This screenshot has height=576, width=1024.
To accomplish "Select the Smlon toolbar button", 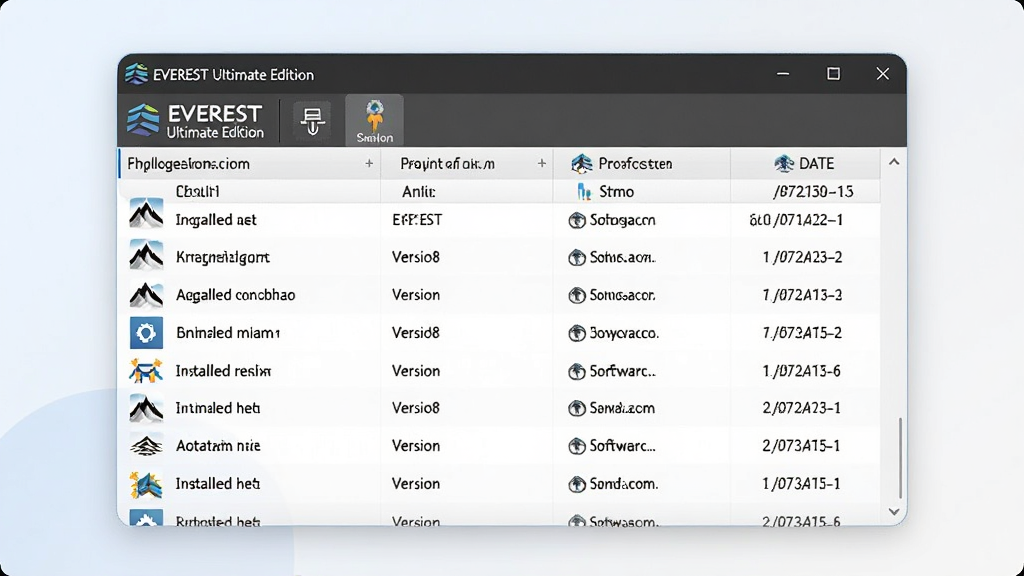I will pyautogui.click(x=374, y=120).
